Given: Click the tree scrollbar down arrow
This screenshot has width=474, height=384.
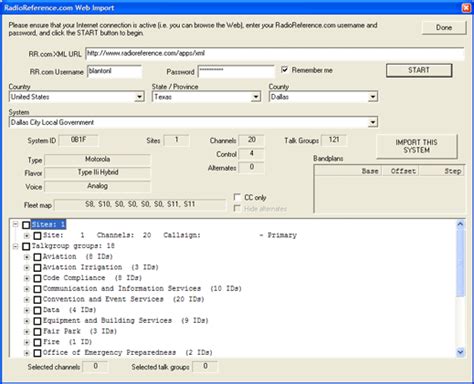Looking at the screenshot, I should [x=460, y=352].
